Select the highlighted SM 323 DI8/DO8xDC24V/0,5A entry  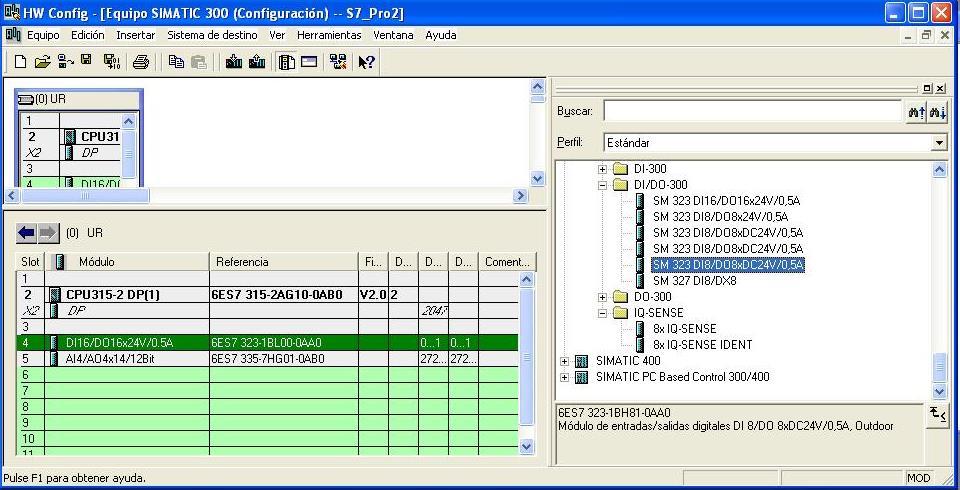click(x=728, y=265)
